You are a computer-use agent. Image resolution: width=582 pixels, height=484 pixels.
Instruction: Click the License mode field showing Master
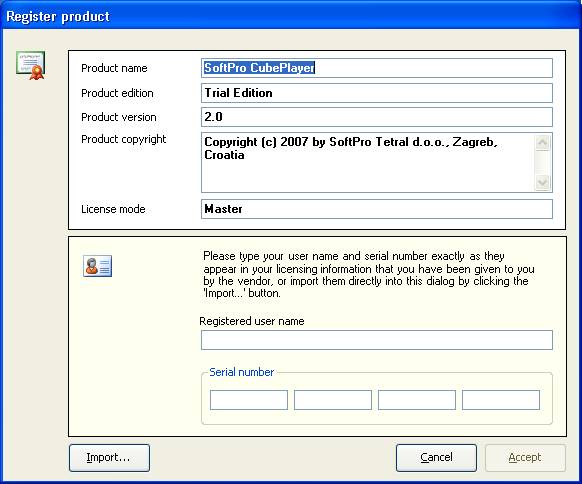tap(377, 209)
